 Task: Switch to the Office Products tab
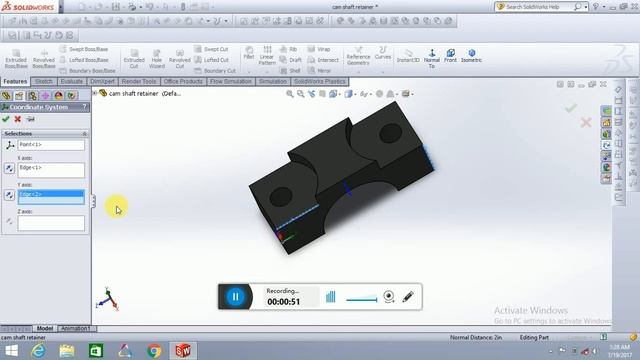click(183, 81)
